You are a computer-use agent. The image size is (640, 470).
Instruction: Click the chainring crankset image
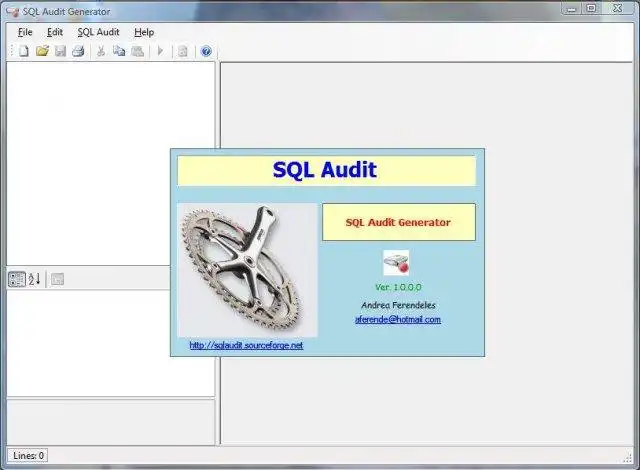pyautogui.click(x=247, y=270)
